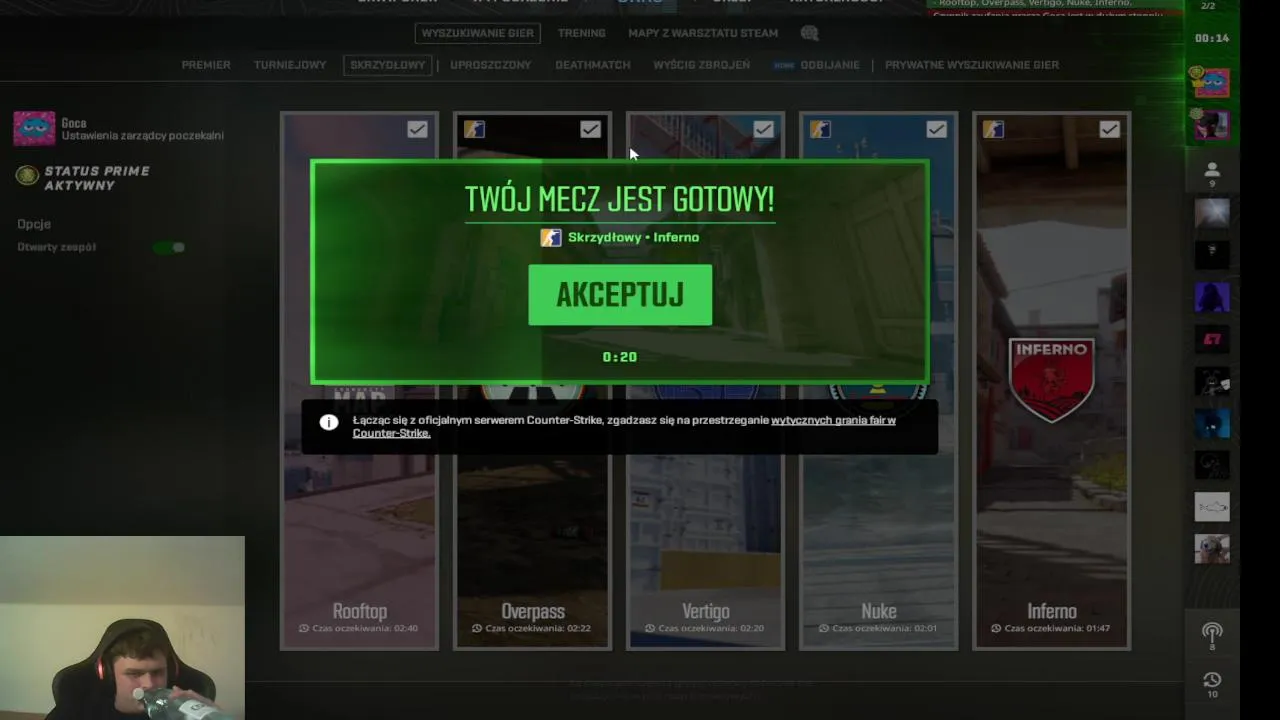This screenshot has height=720, width=1280.
Task: Click the purple hooded friend avatar
Action: coord(1212,297)
